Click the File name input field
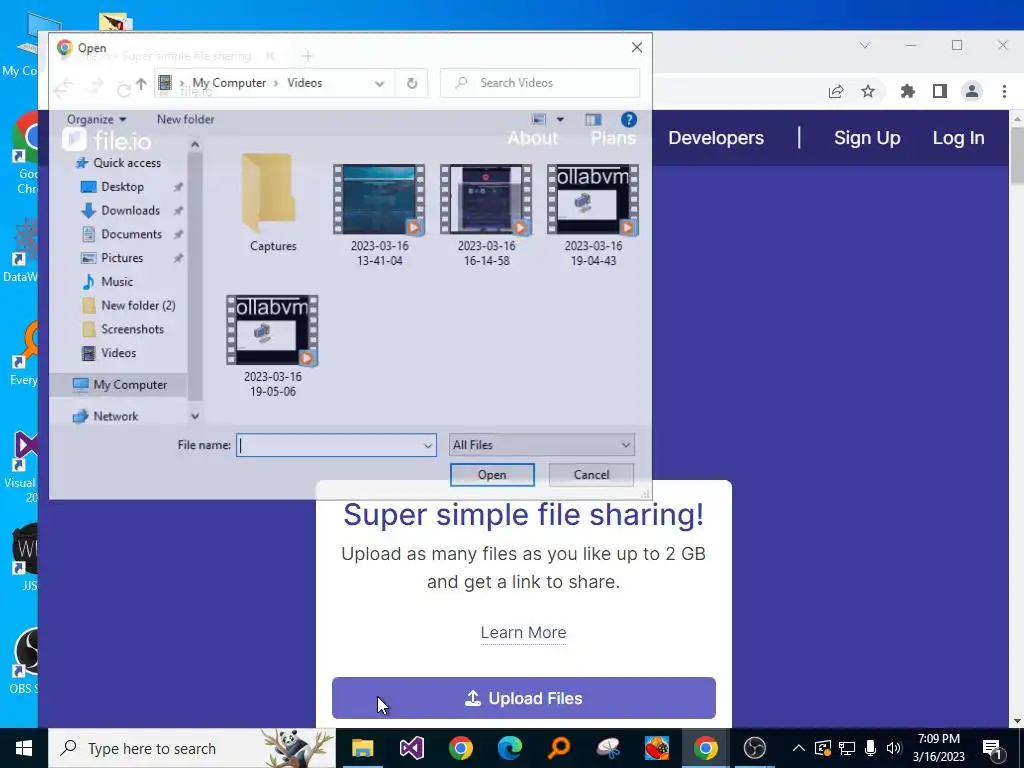This screenshot has height=768, width=1024. (330, 445)
